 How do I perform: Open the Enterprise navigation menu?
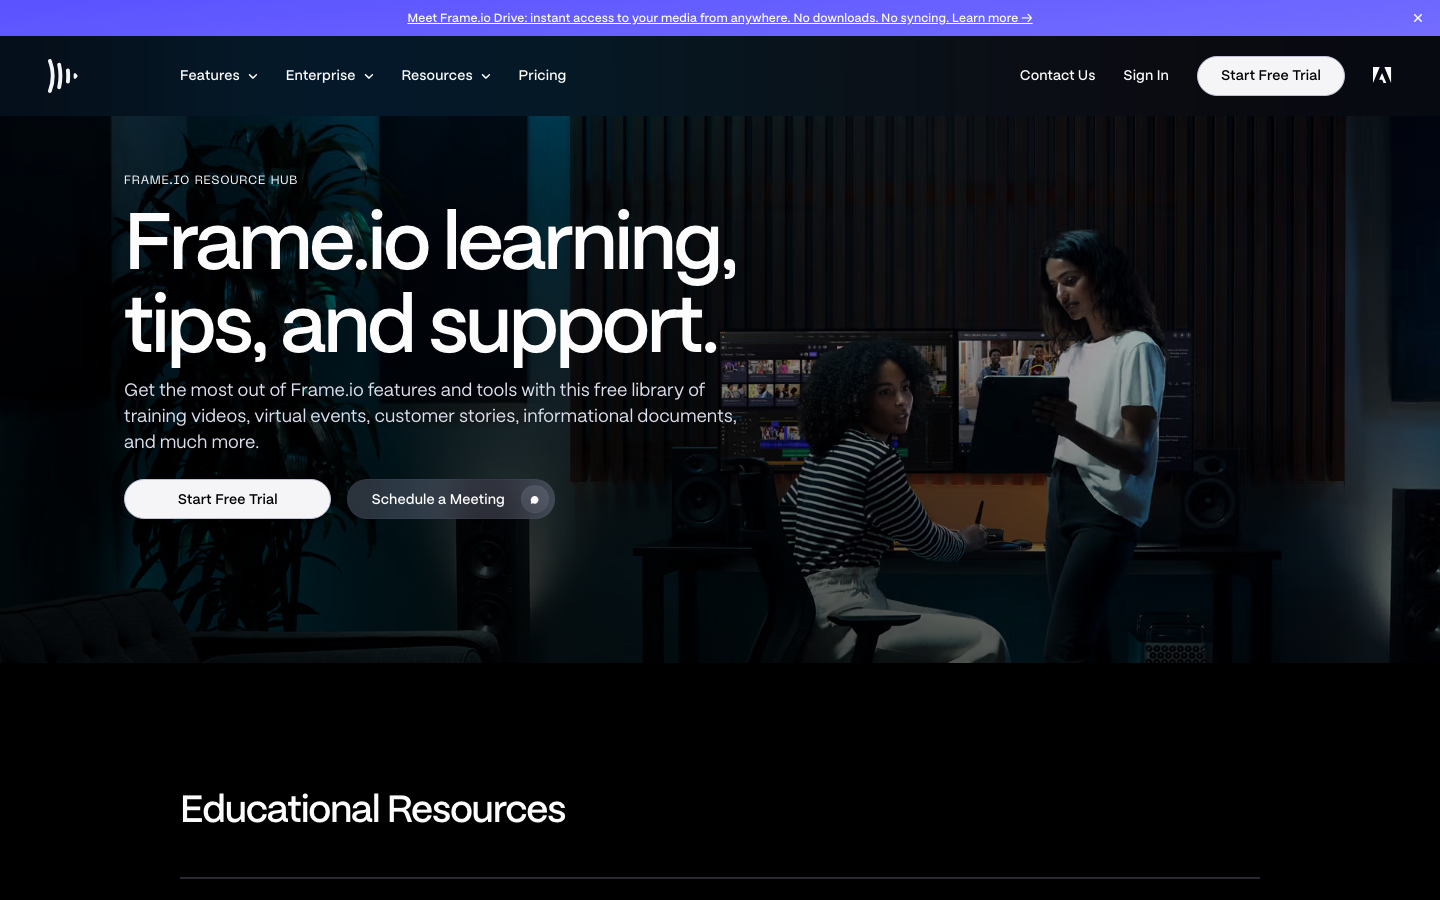(330, 76)
